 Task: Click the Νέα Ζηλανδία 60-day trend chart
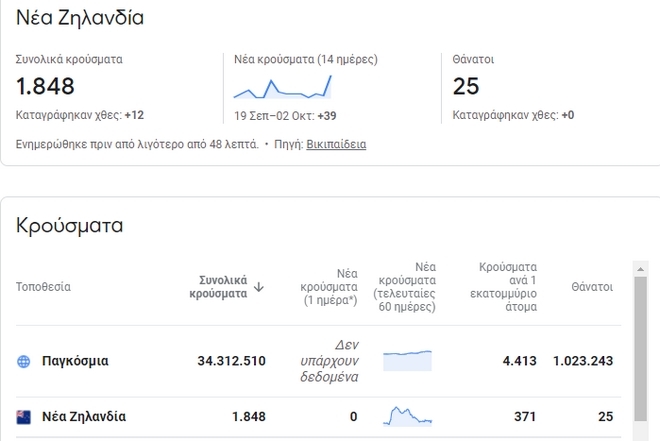[408, 416]
